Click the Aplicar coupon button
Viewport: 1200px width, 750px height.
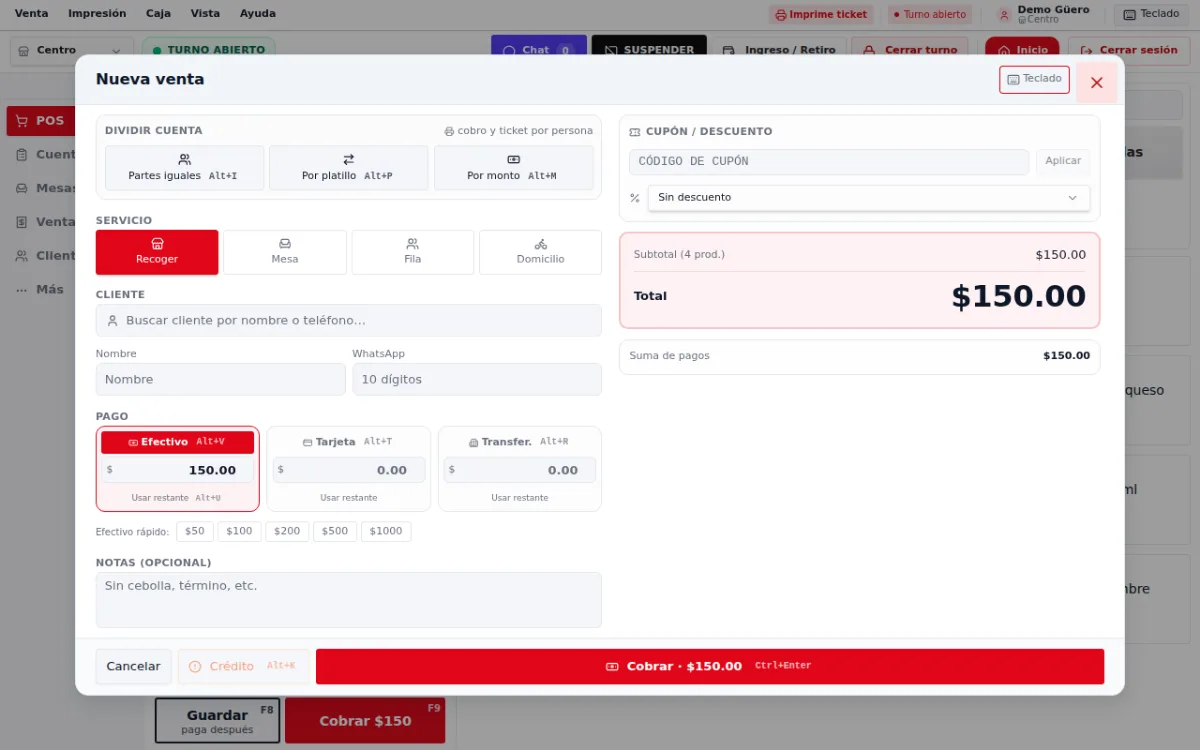point(1063,162)
